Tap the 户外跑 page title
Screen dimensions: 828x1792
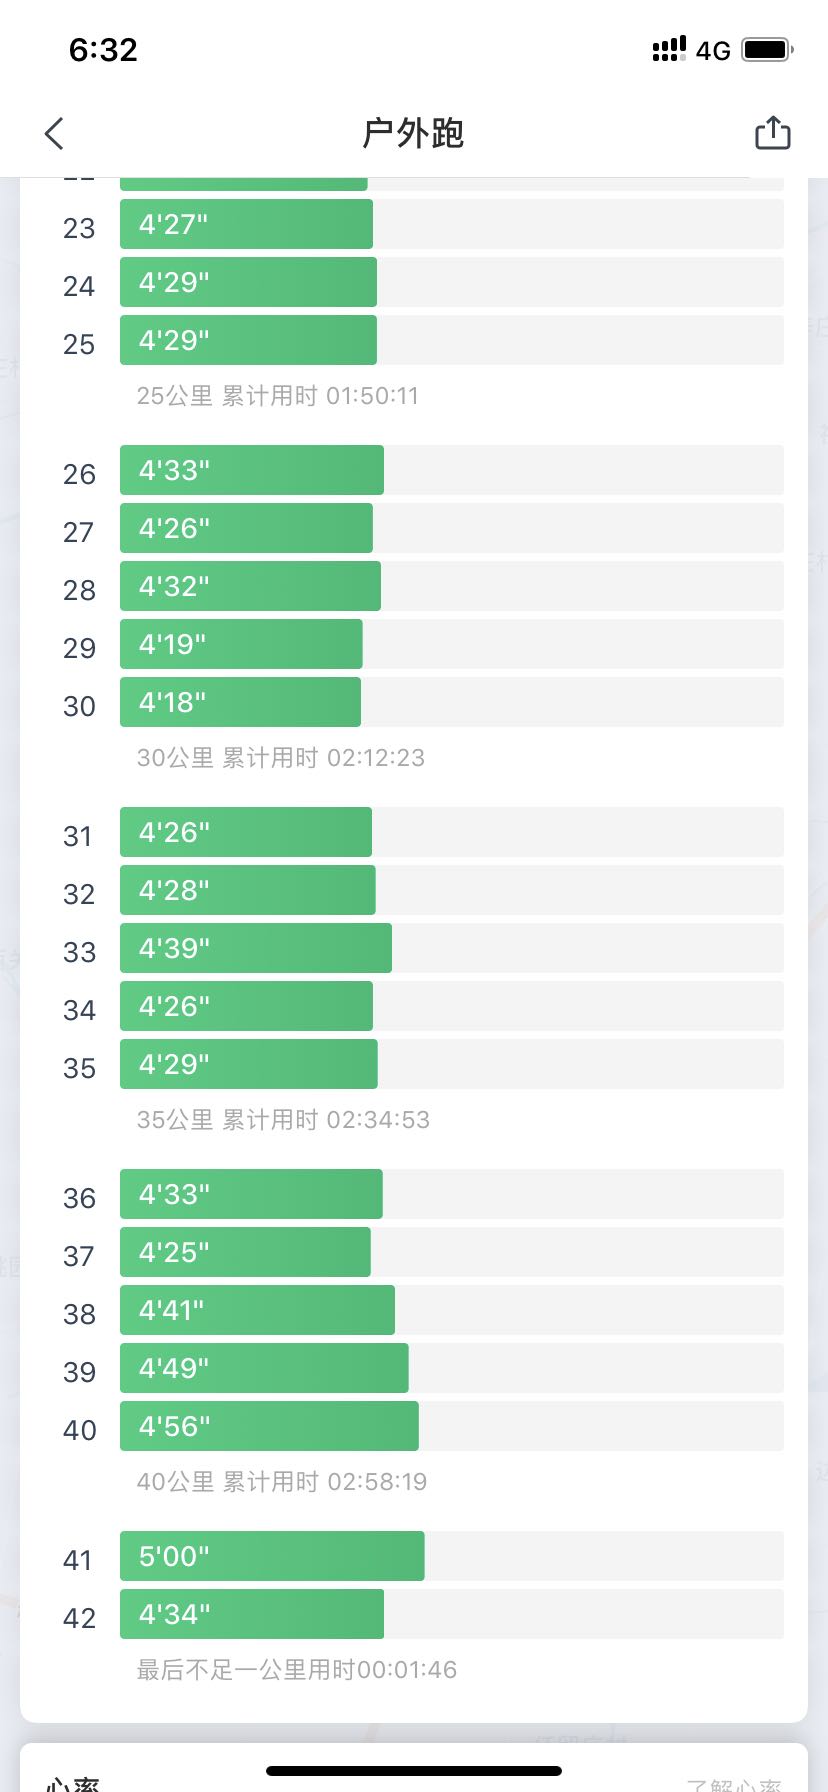(413, 133)
